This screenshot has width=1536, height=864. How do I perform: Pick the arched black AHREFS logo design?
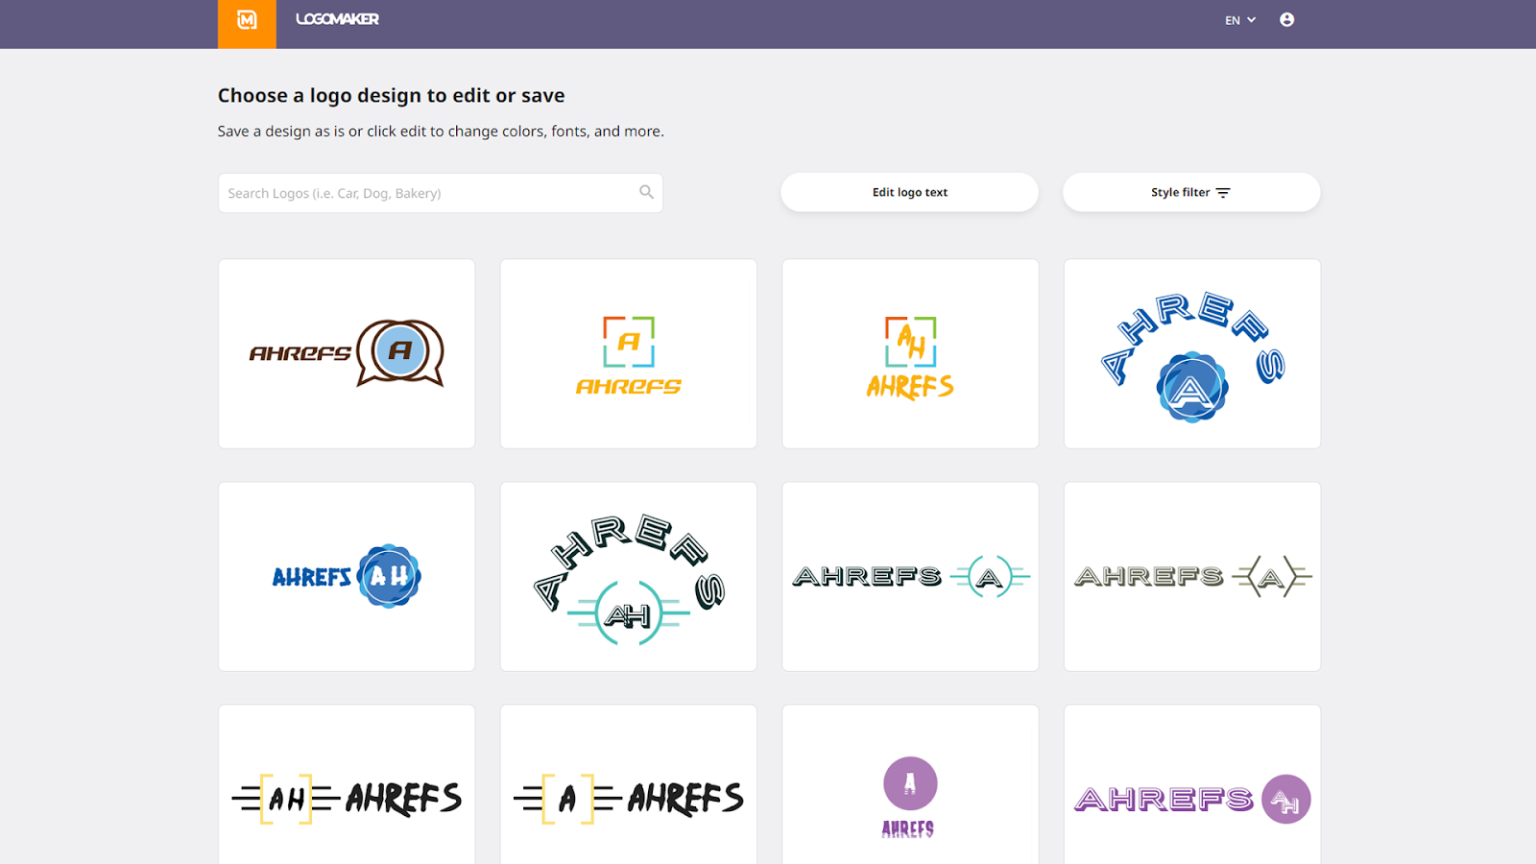click(628, 576)
